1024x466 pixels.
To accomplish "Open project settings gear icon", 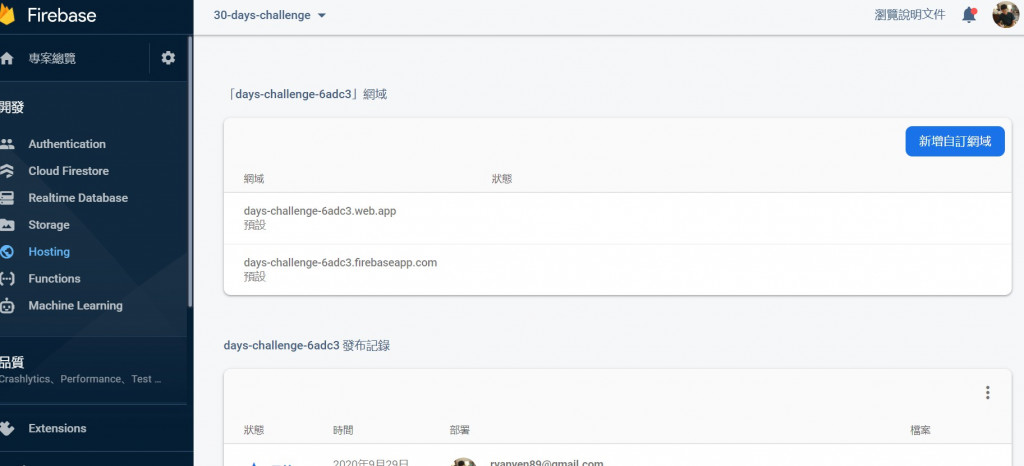I will click(x=168, y=58).
